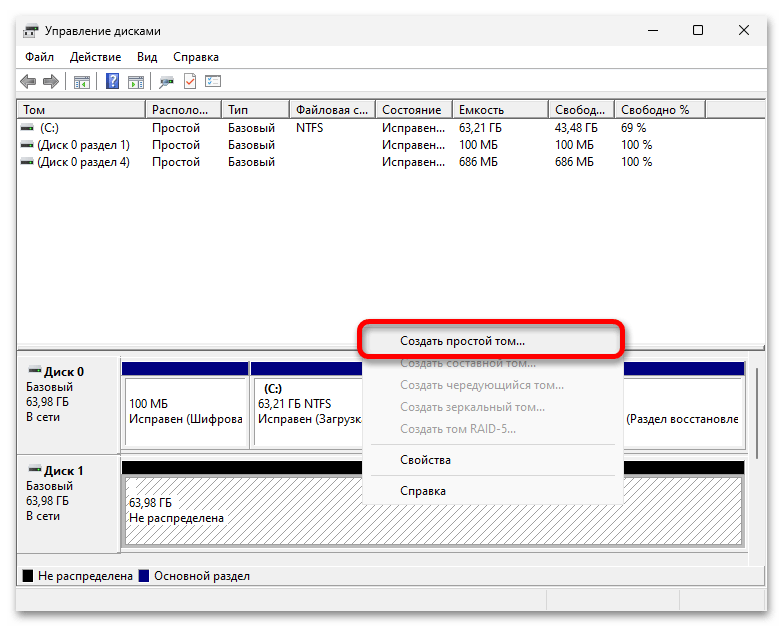783x627 pixels.
Task: Select the Диск 0 disk label
Action: coord(68,405)
